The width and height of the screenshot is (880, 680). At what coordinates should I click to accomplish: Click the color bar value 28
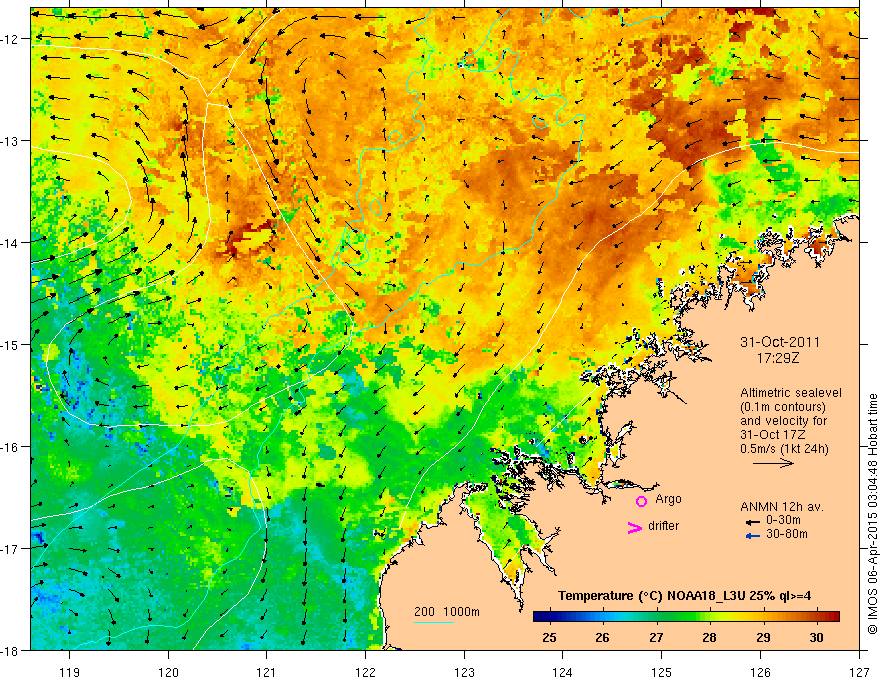point(709,637)
